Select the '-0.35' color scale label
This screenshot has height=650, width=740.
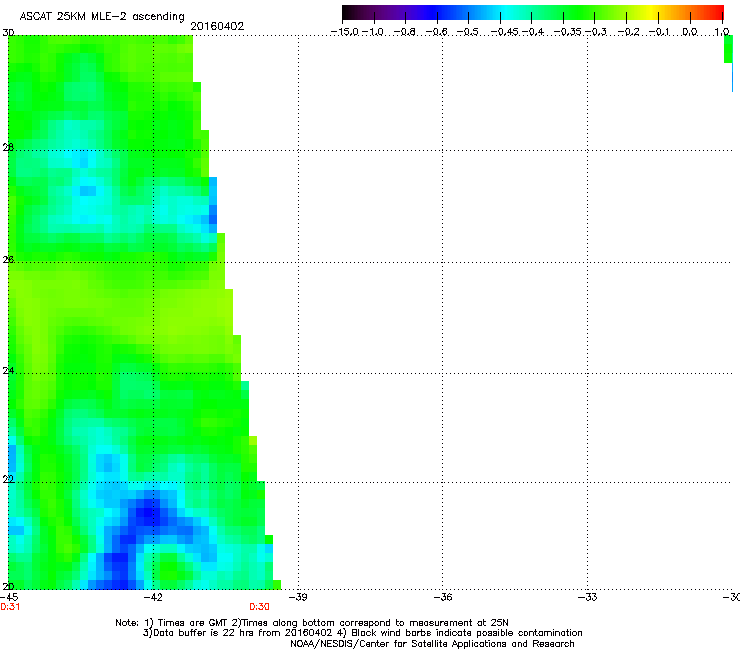point(568,32)
